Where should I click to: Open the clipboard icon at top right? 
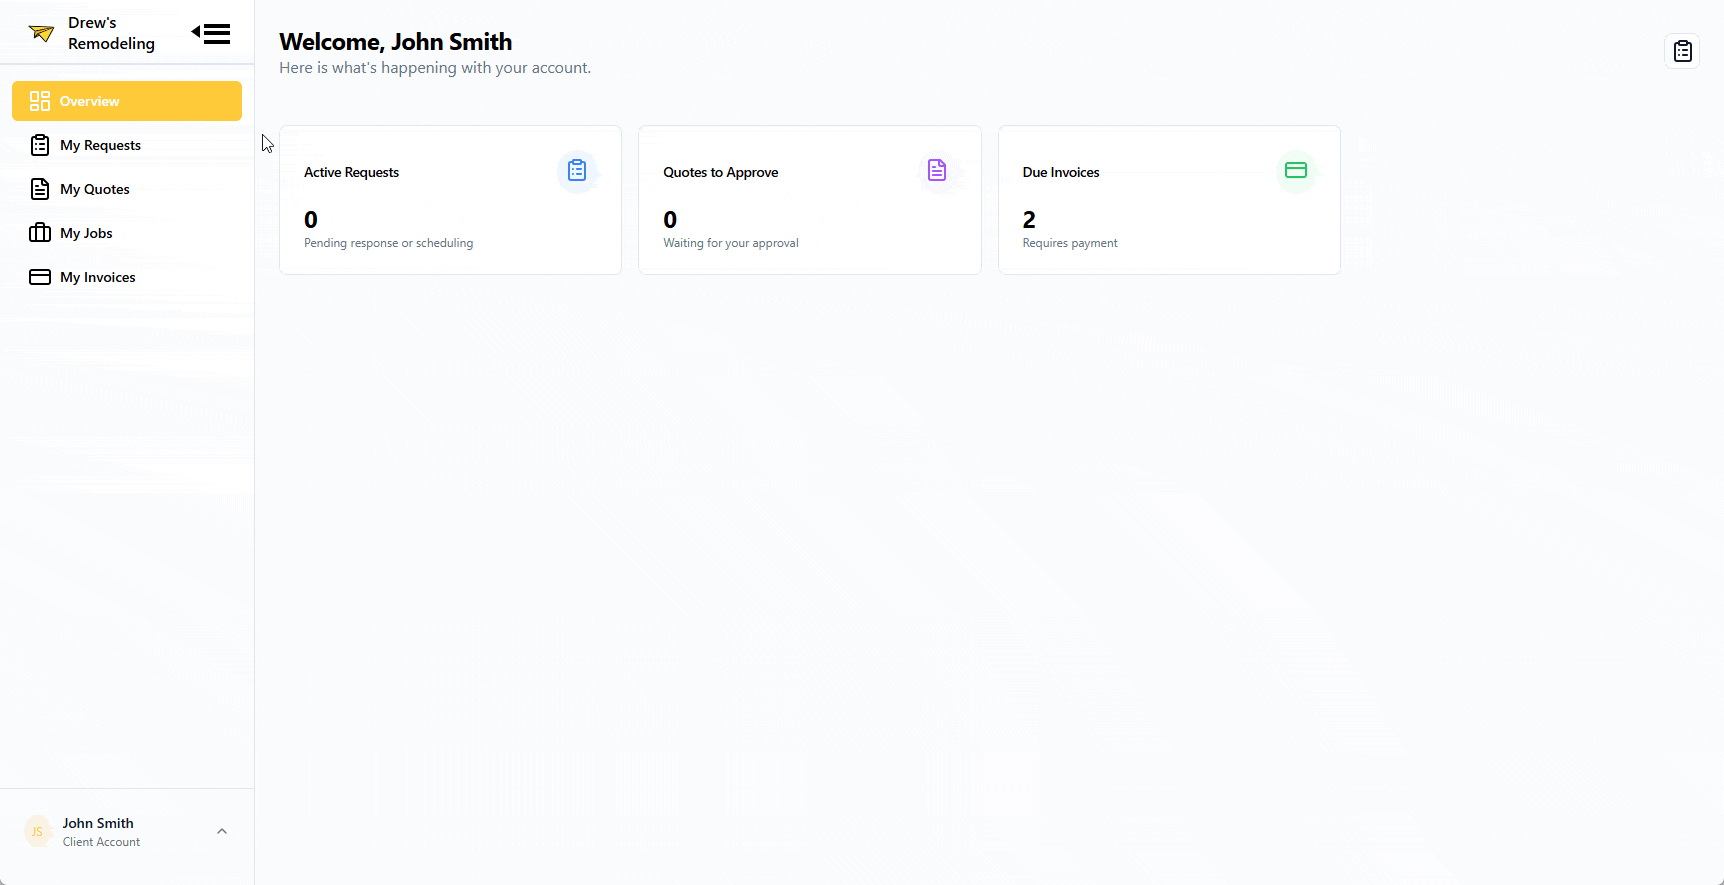click(1682, 51)
